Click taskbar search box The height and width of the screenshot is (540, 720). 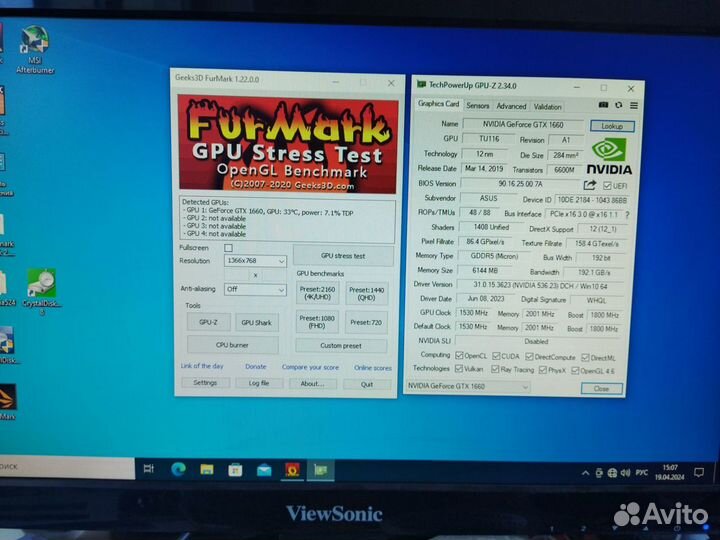point(67,467)
